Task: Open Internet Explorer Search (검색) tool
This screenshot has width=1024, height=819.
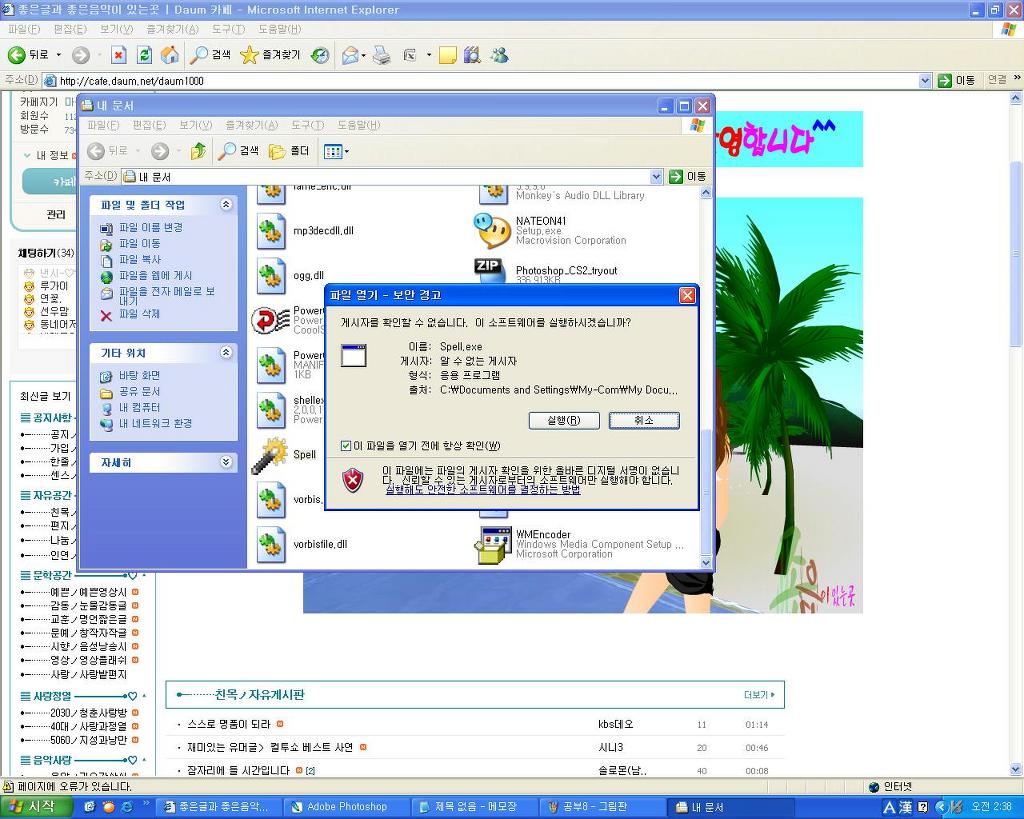Action: (x=210, y=55)
